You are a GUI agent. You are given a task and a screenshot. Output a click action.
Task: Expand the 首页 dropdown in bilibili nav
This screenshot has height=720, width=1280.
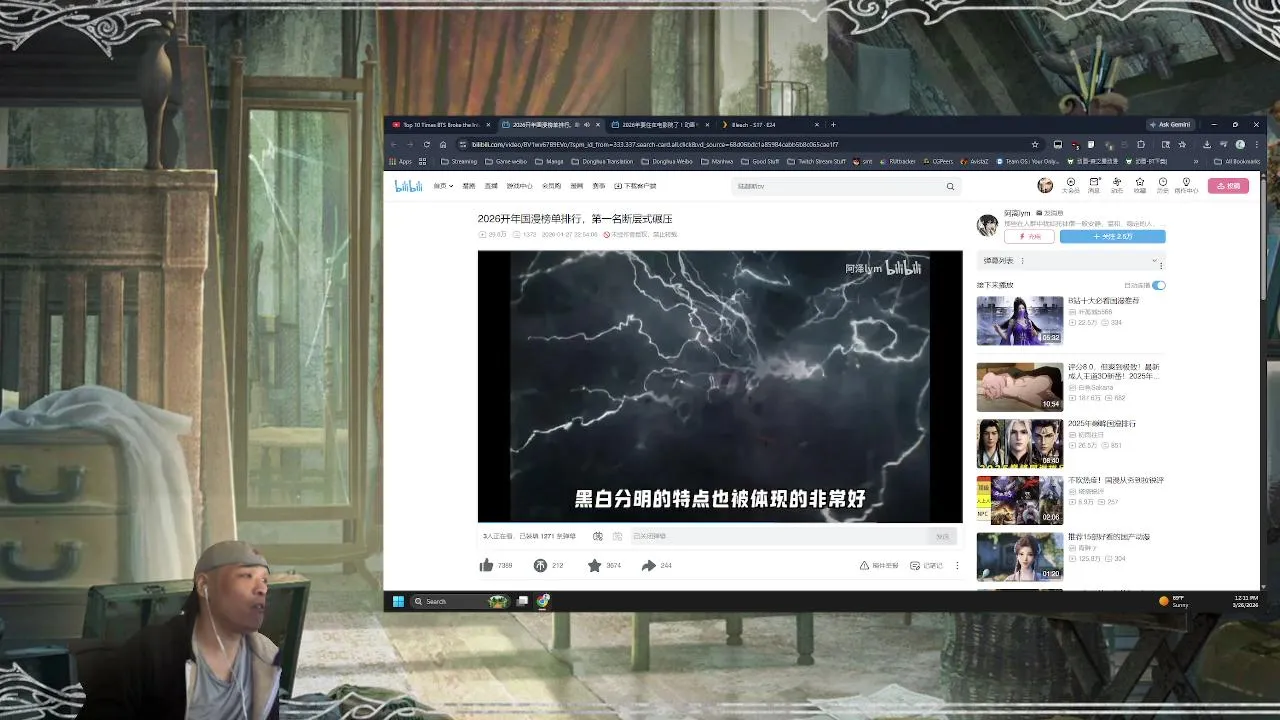tap(443, 186)
